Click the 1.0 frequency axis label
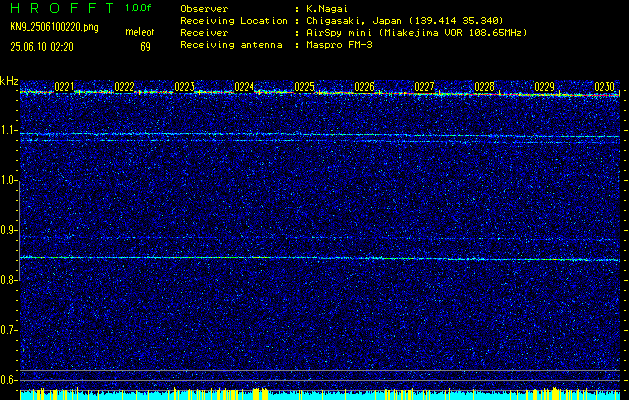 point(8,181)
